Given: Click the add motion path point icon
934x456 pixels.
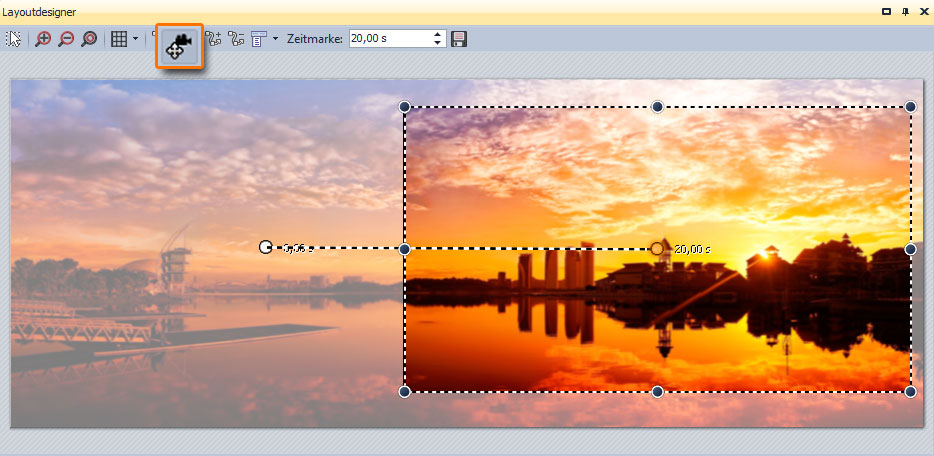Looking at the screenshot, I should pyautogui.click(x=213, y=39).
